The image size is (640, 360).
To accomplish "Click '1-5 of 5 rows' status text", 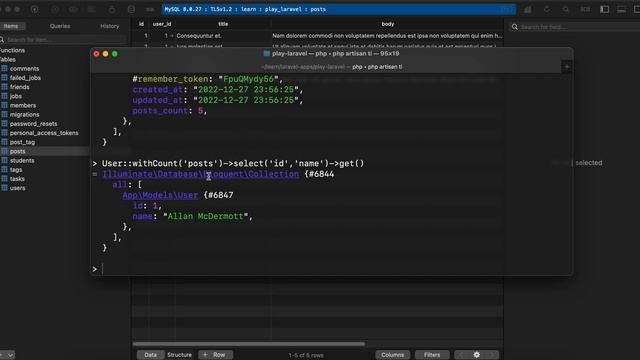I will coord(306,356).
